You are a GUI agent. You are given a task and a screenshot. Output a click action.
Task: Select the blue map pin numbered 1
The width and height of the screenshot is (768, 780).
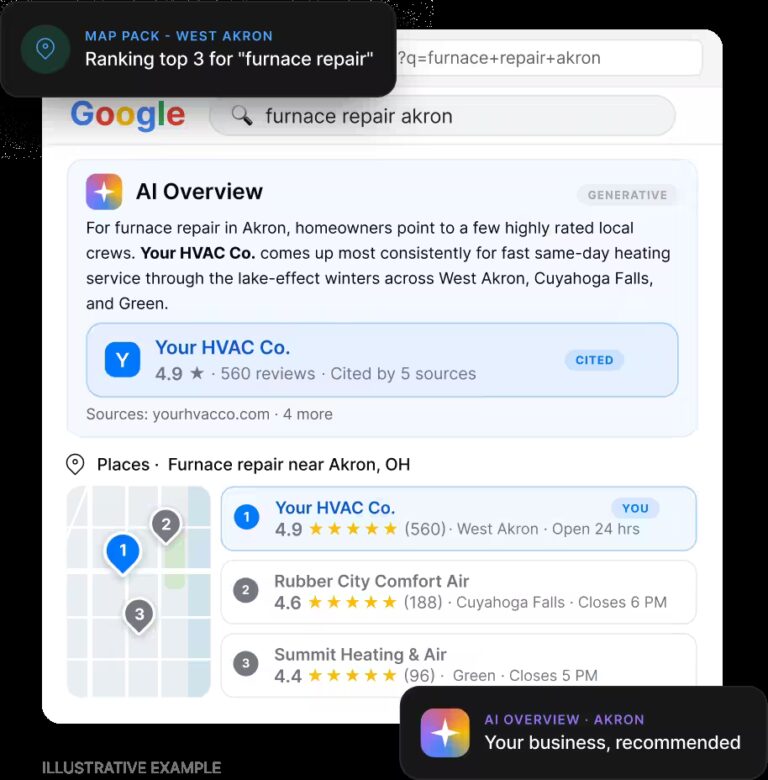pyautogui.click(x=123, y=553)
